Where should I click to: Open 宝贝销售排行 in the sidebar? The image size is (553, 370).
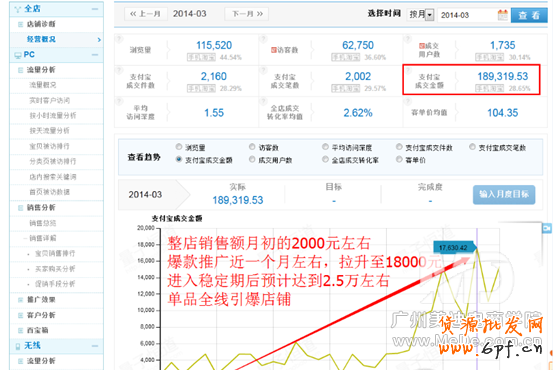pos(55,254)
